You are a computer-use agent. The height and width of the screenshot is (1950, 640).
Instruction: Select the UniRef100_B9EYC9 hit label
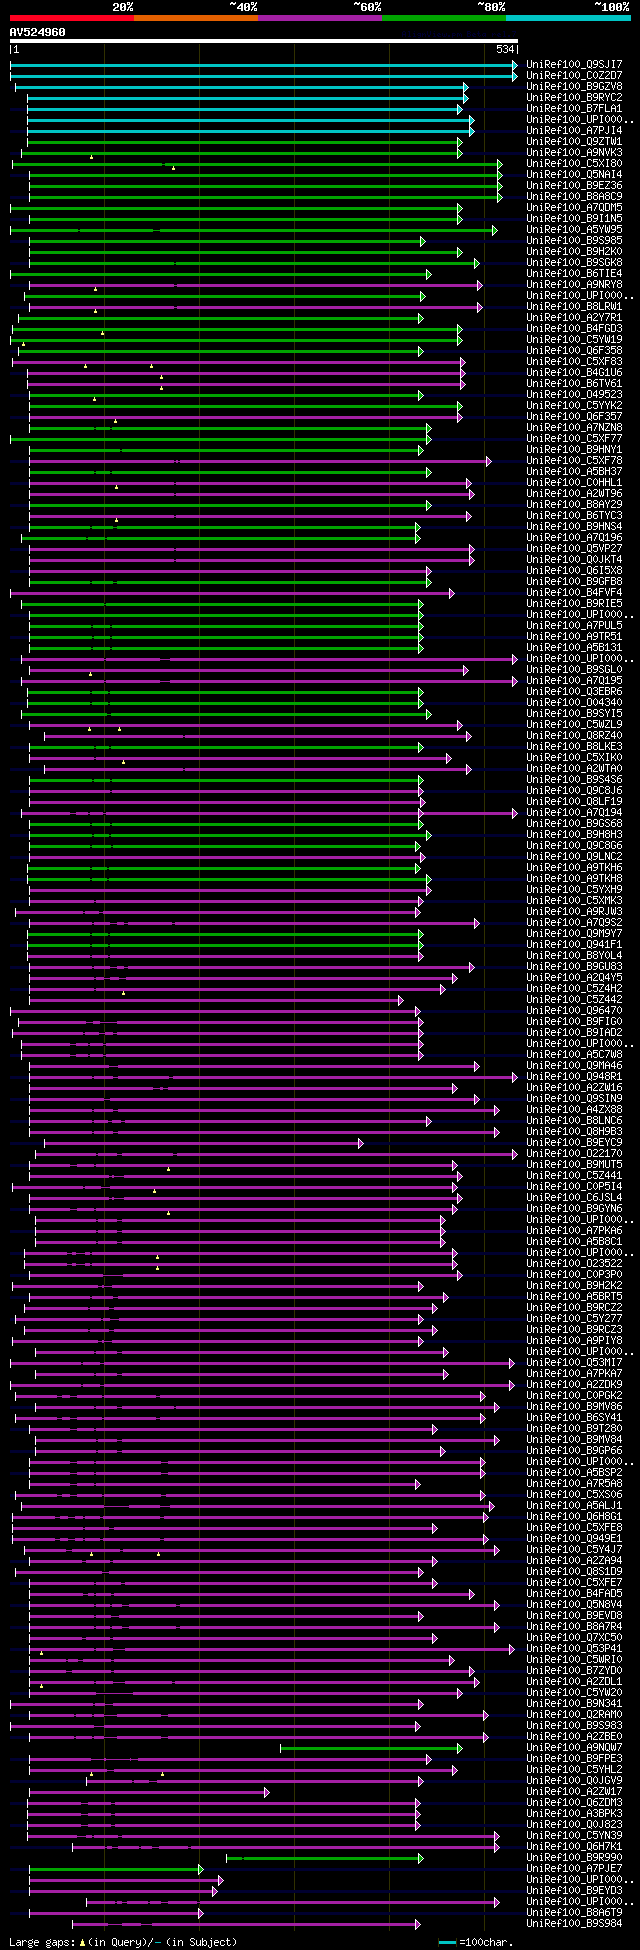coord(574,1143)
